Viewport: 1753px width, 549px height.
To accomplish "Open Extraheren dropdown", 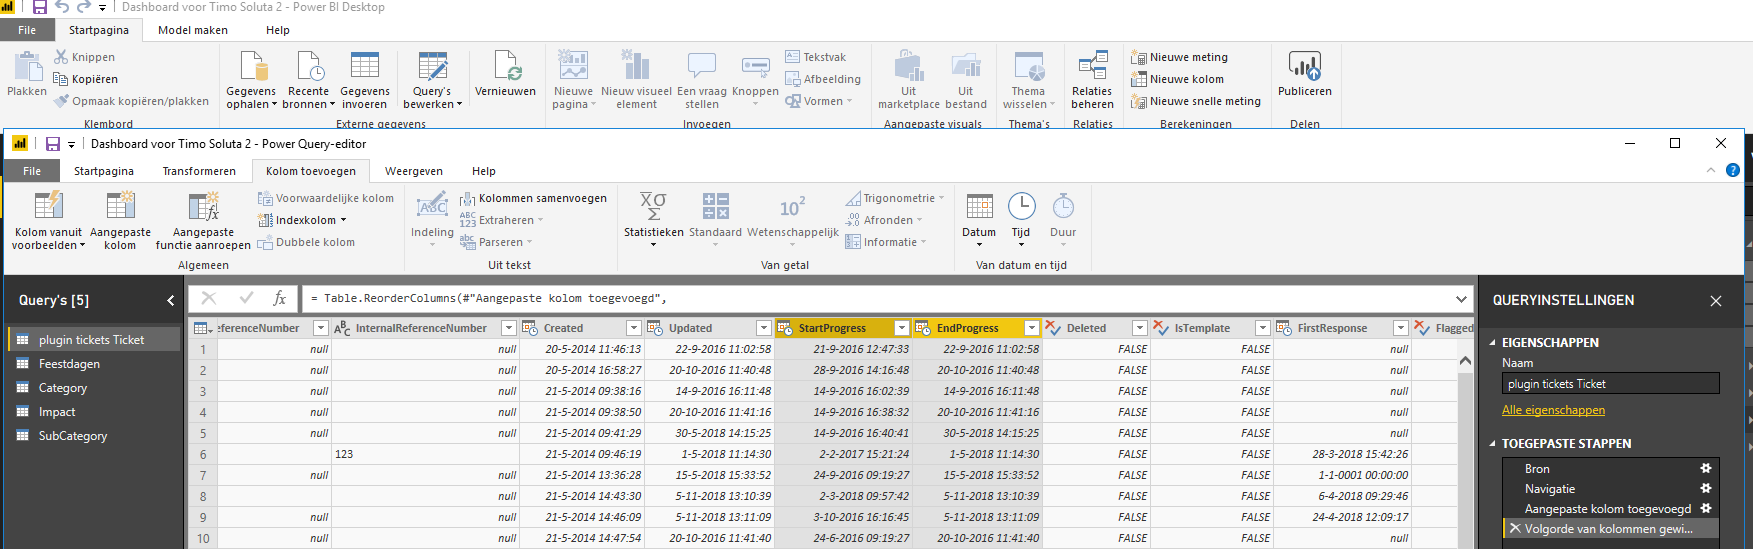I will 501,220.
